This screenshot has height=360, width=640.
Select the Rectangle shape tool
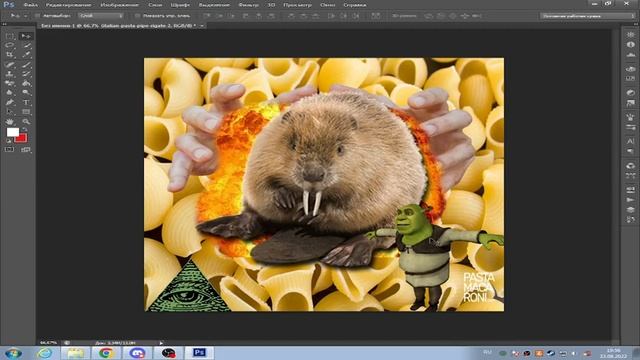[x=27, y=111]
